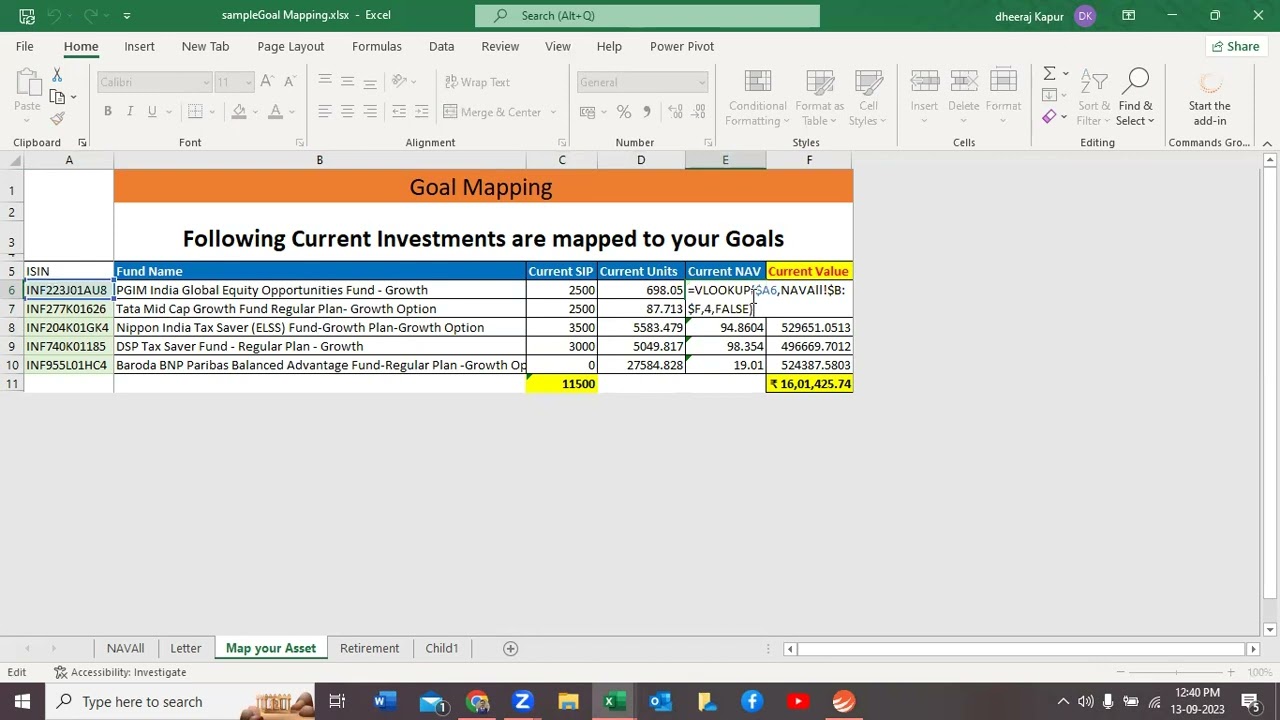Screen dimensions: 1280x720
Task: Open the Power Pivot tab
Action: pos(682,46)
